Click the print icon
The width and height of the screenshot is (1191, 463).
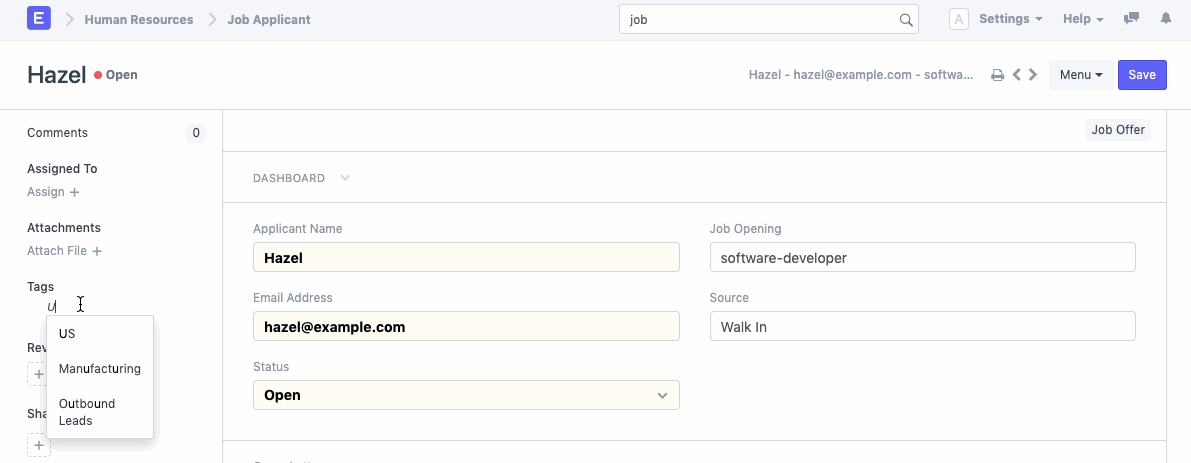[x=997, y=75]
